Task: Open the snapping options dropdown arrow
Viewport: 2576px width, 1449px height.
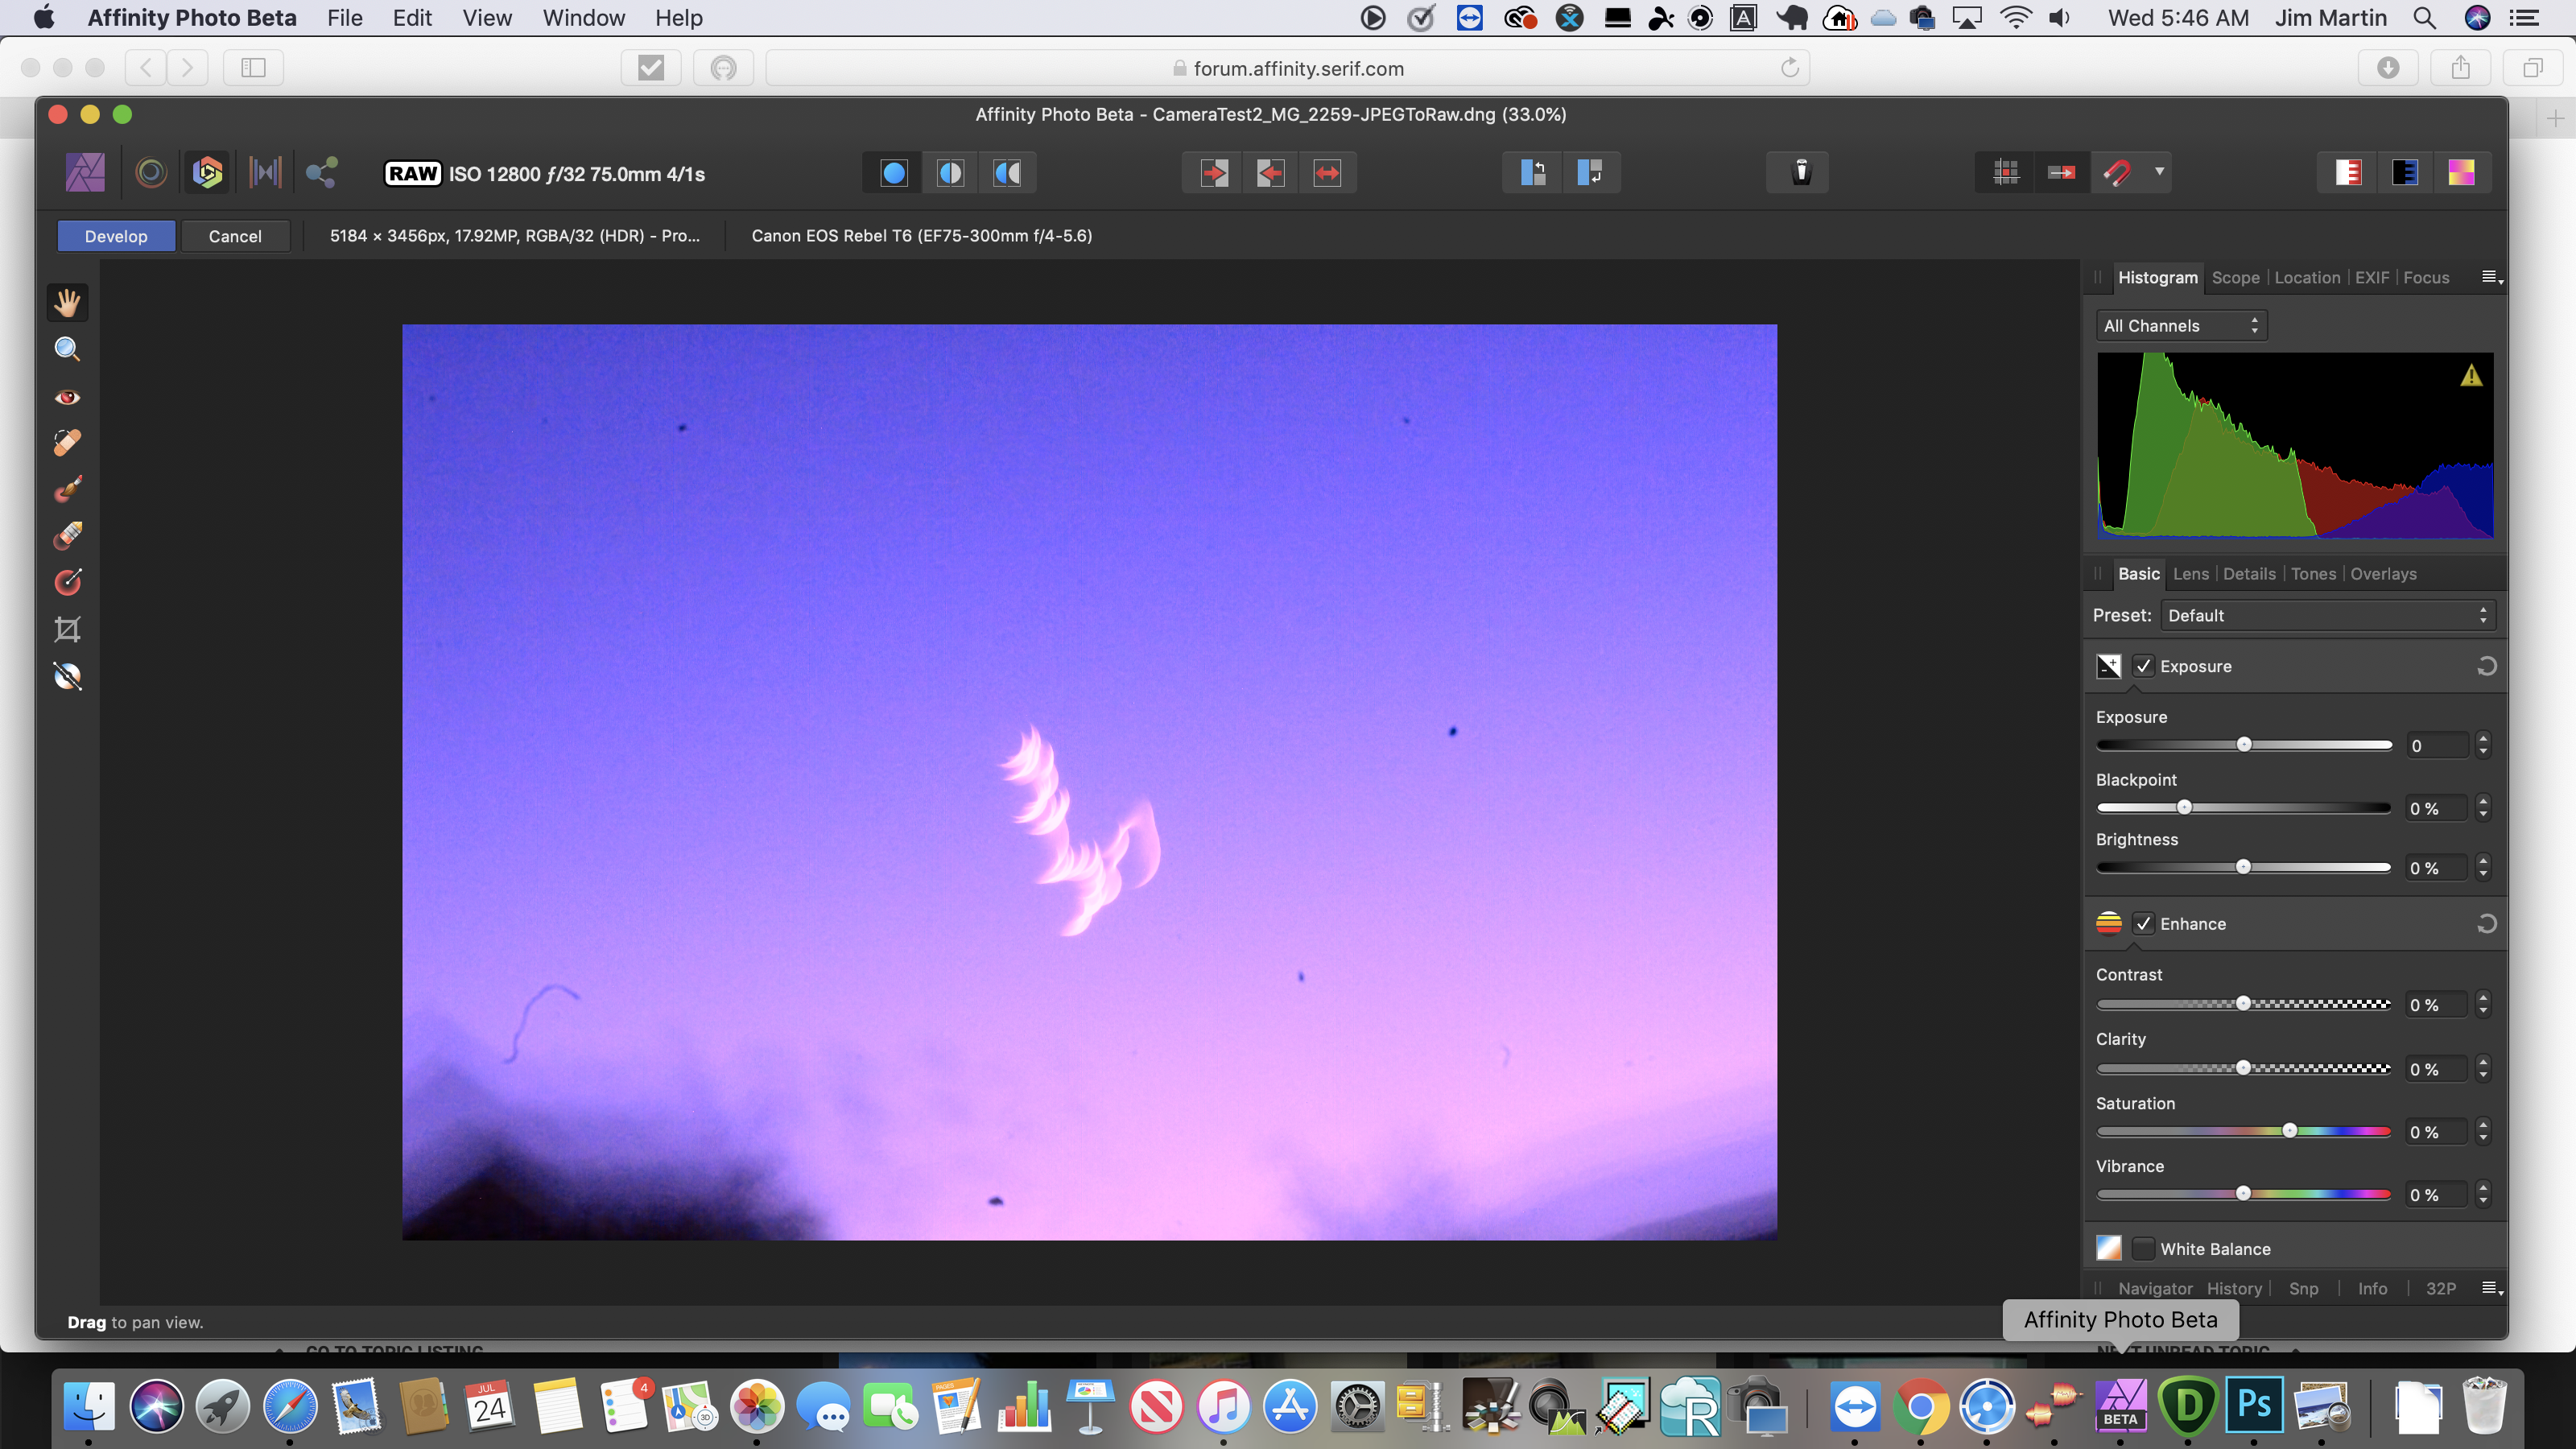Action: point(2160,172)
